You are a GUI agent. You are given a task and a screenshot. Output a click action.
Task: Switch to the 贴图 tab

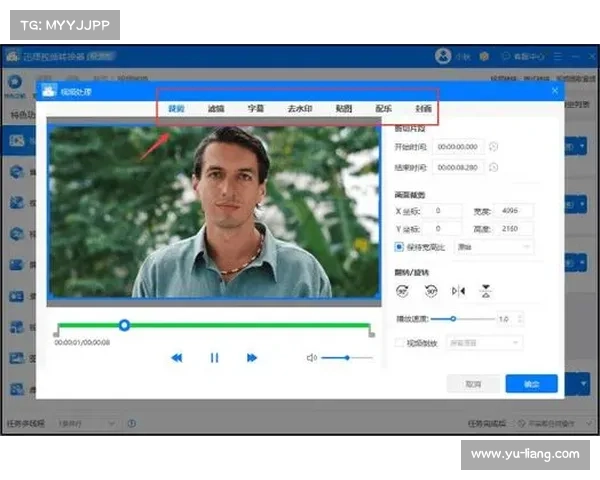344,109
